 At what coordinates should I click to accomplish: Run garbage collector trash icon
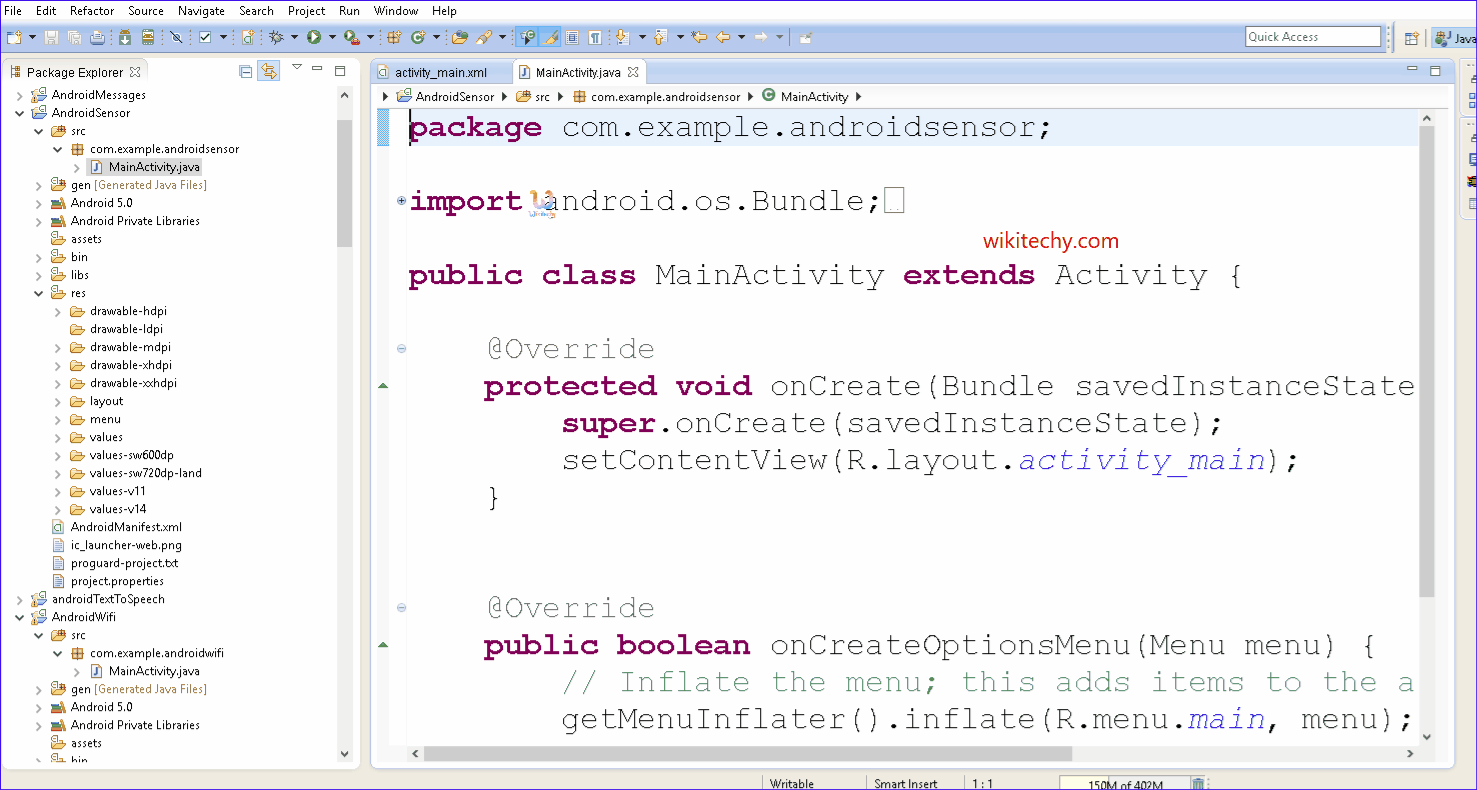click(x=1198, y=783)
